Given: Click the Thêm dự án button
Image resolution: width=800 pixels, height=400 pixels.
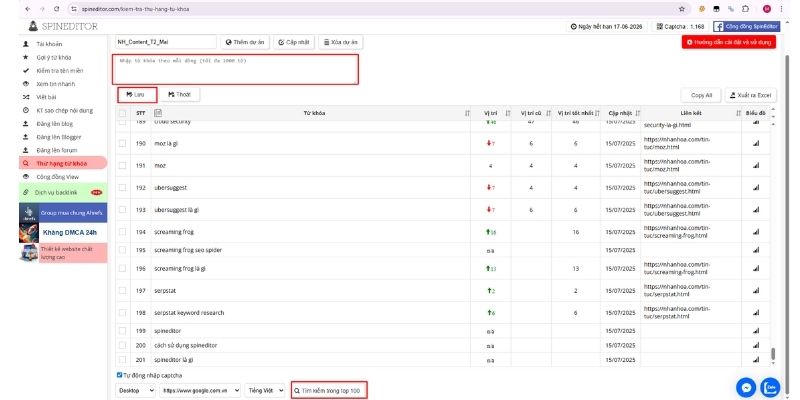Looking at the screenshot, I should click(x=245, y=42).
